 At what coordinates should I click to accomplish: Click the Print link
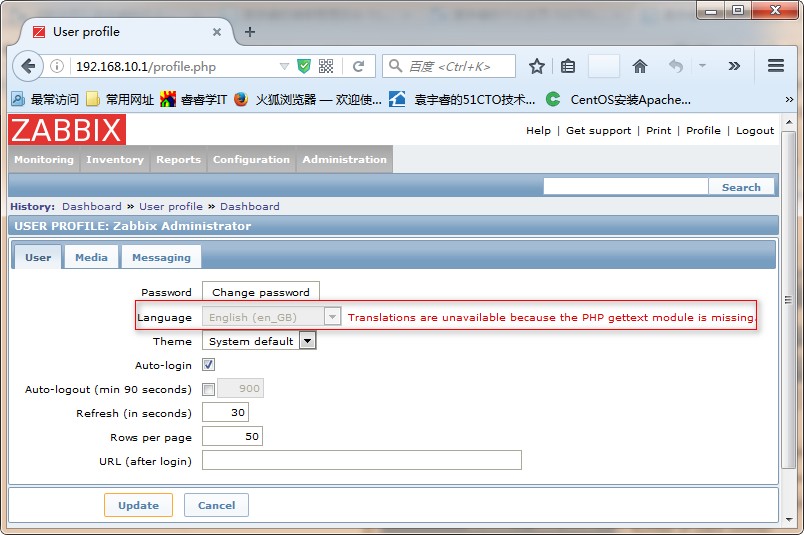[x=658, y=130]
